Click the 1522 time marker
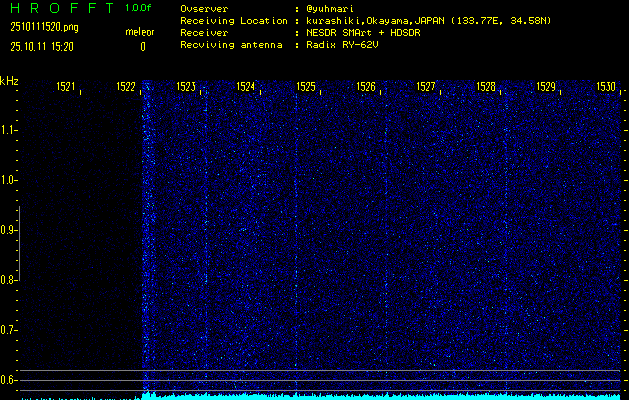 click(x=126, y=88)
